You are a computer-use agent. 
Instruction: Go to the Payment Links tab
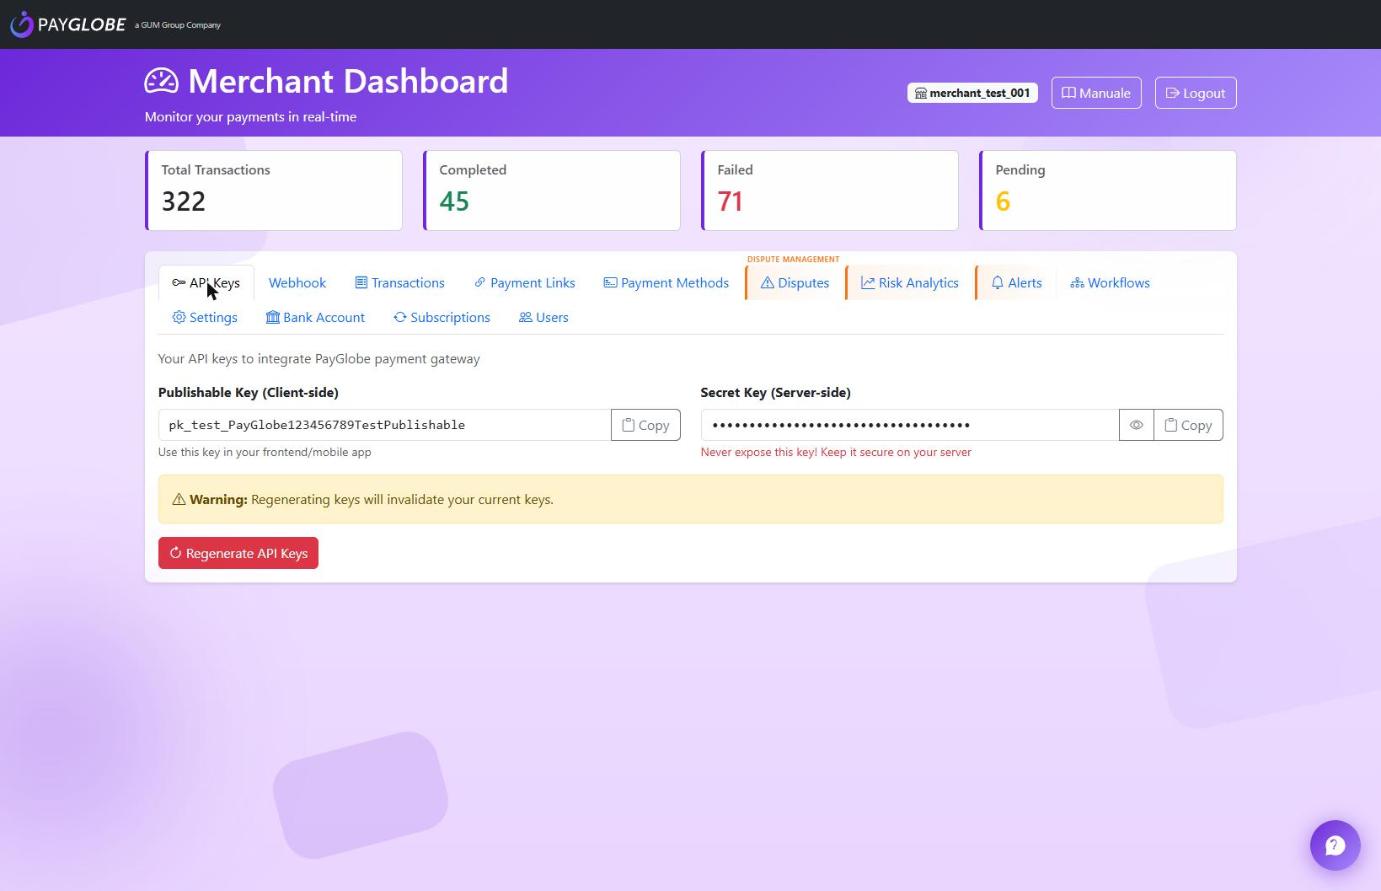click(524, 283)
